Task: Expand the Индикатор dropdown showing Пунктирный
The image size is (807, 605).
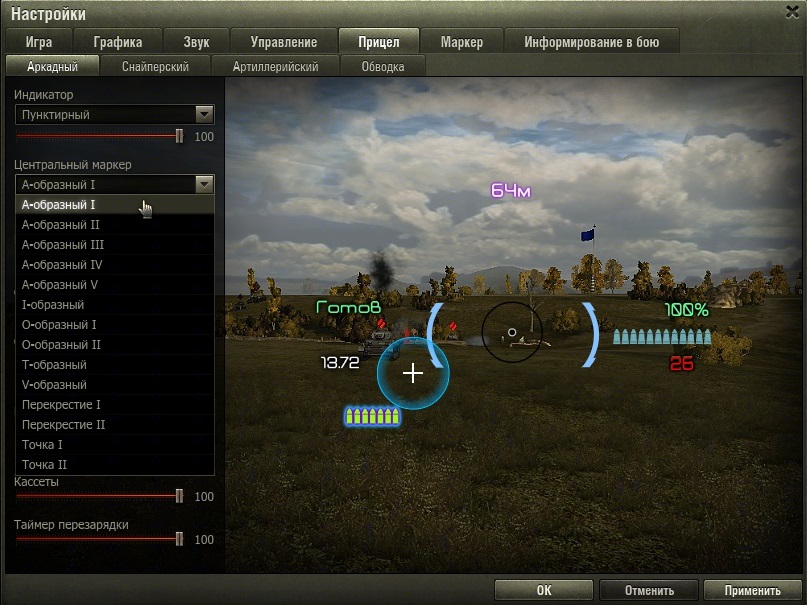Action: pos(115,114)
